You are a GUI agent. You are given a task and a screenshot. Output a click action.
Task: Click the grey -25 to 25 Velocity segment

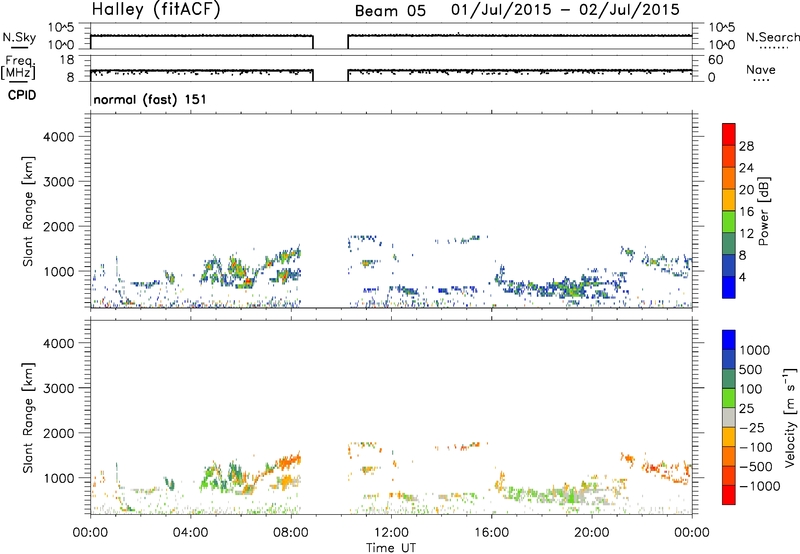pos(729,417)
